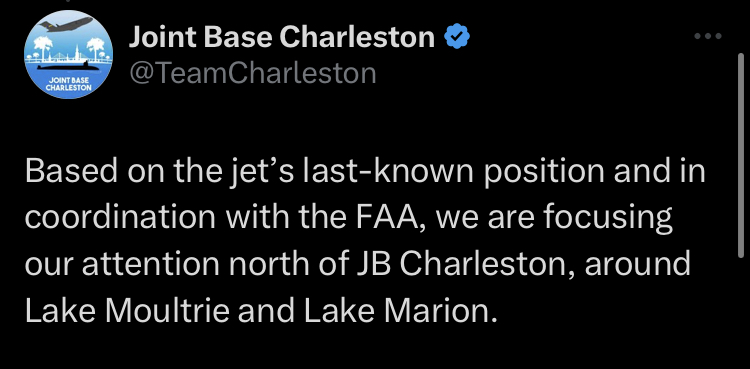
Task: Click the "Lake Marion" text in the tweet
Action: (x=396, y=311)
